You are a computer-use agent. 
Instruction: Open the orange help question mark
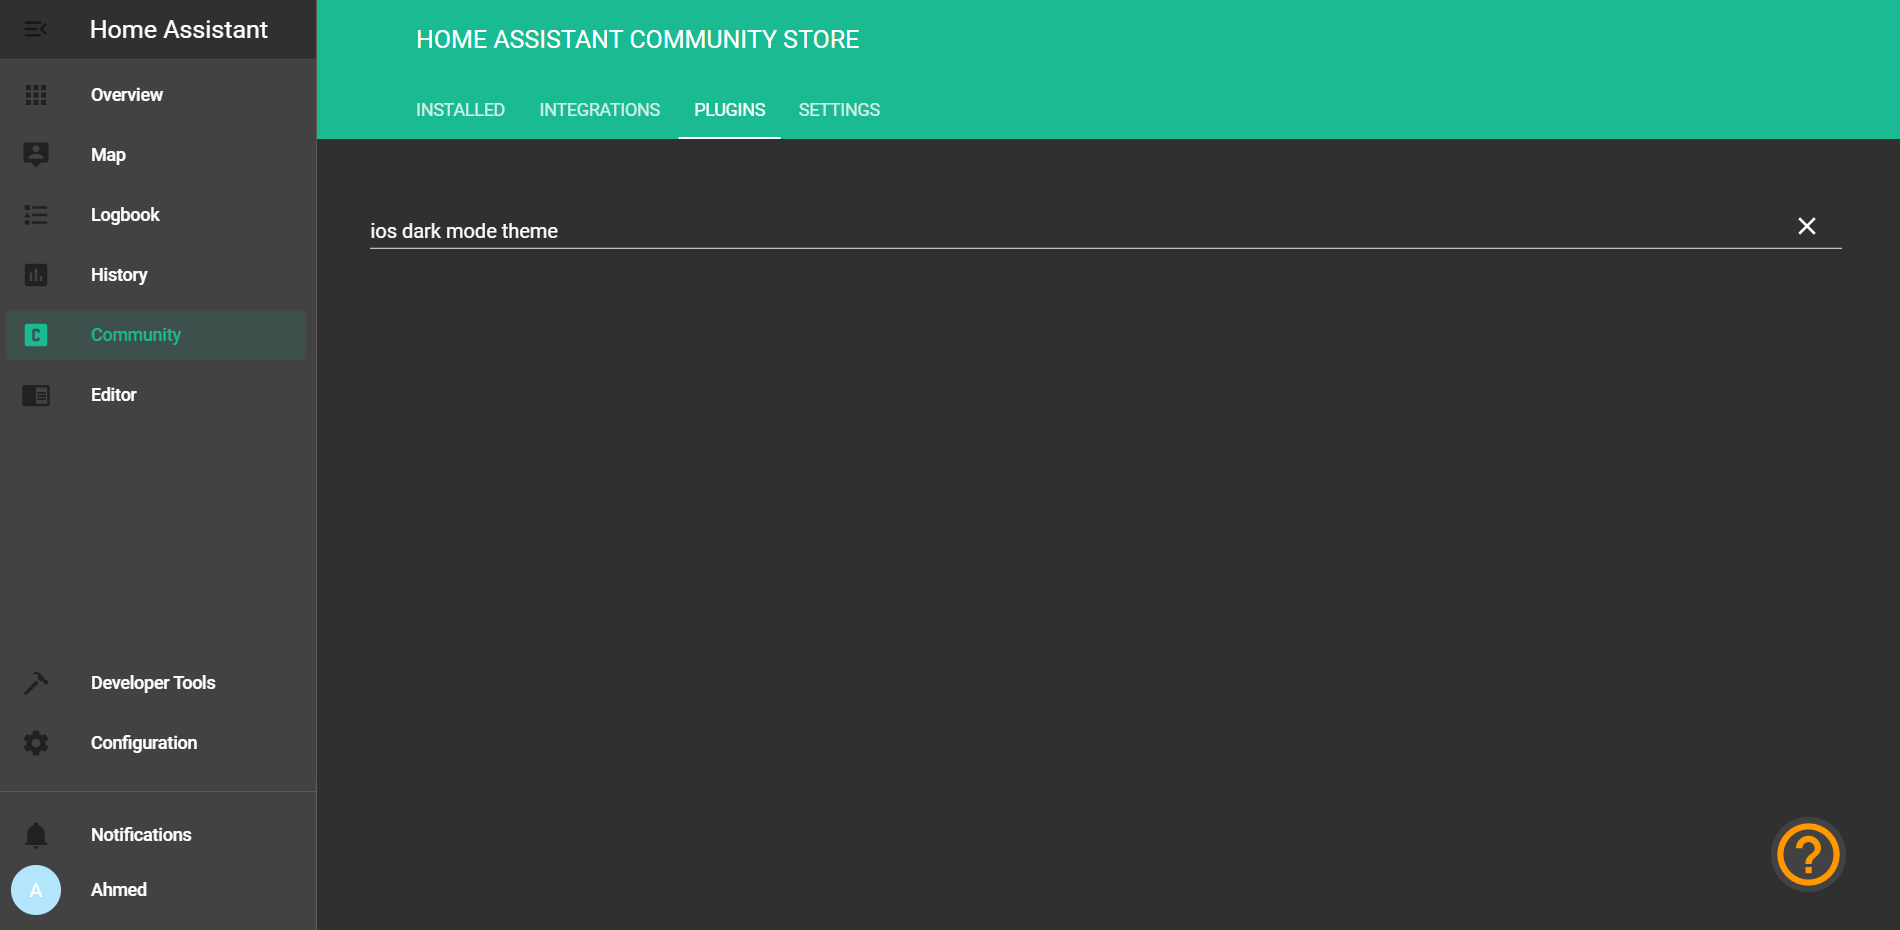(1808, 855)
